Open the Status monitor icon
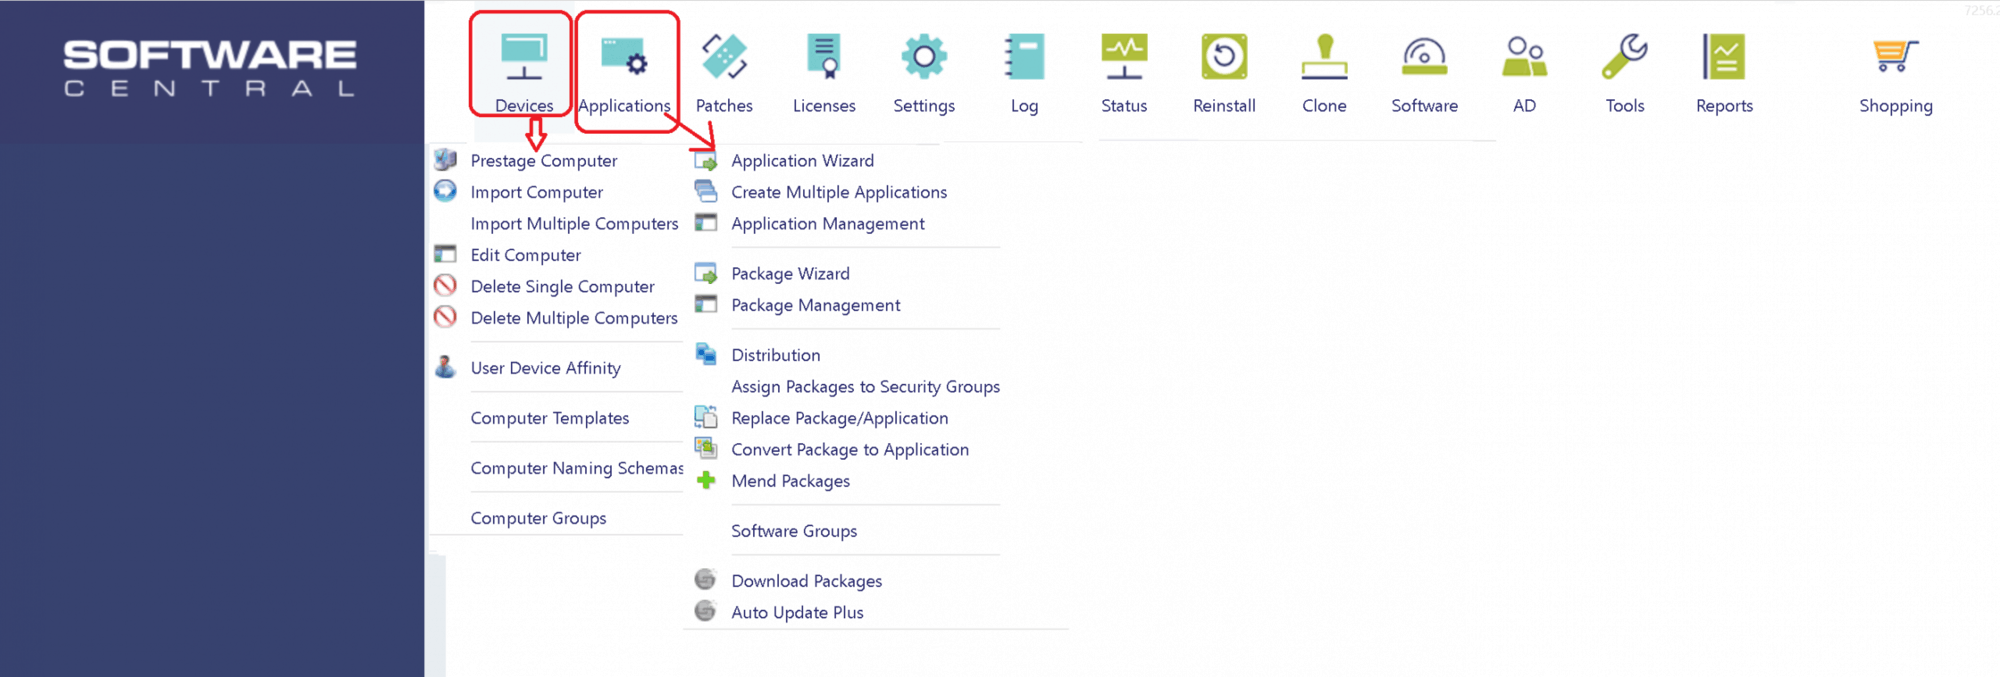This screenshot has height=677, width=2000. coord(1124,57)
